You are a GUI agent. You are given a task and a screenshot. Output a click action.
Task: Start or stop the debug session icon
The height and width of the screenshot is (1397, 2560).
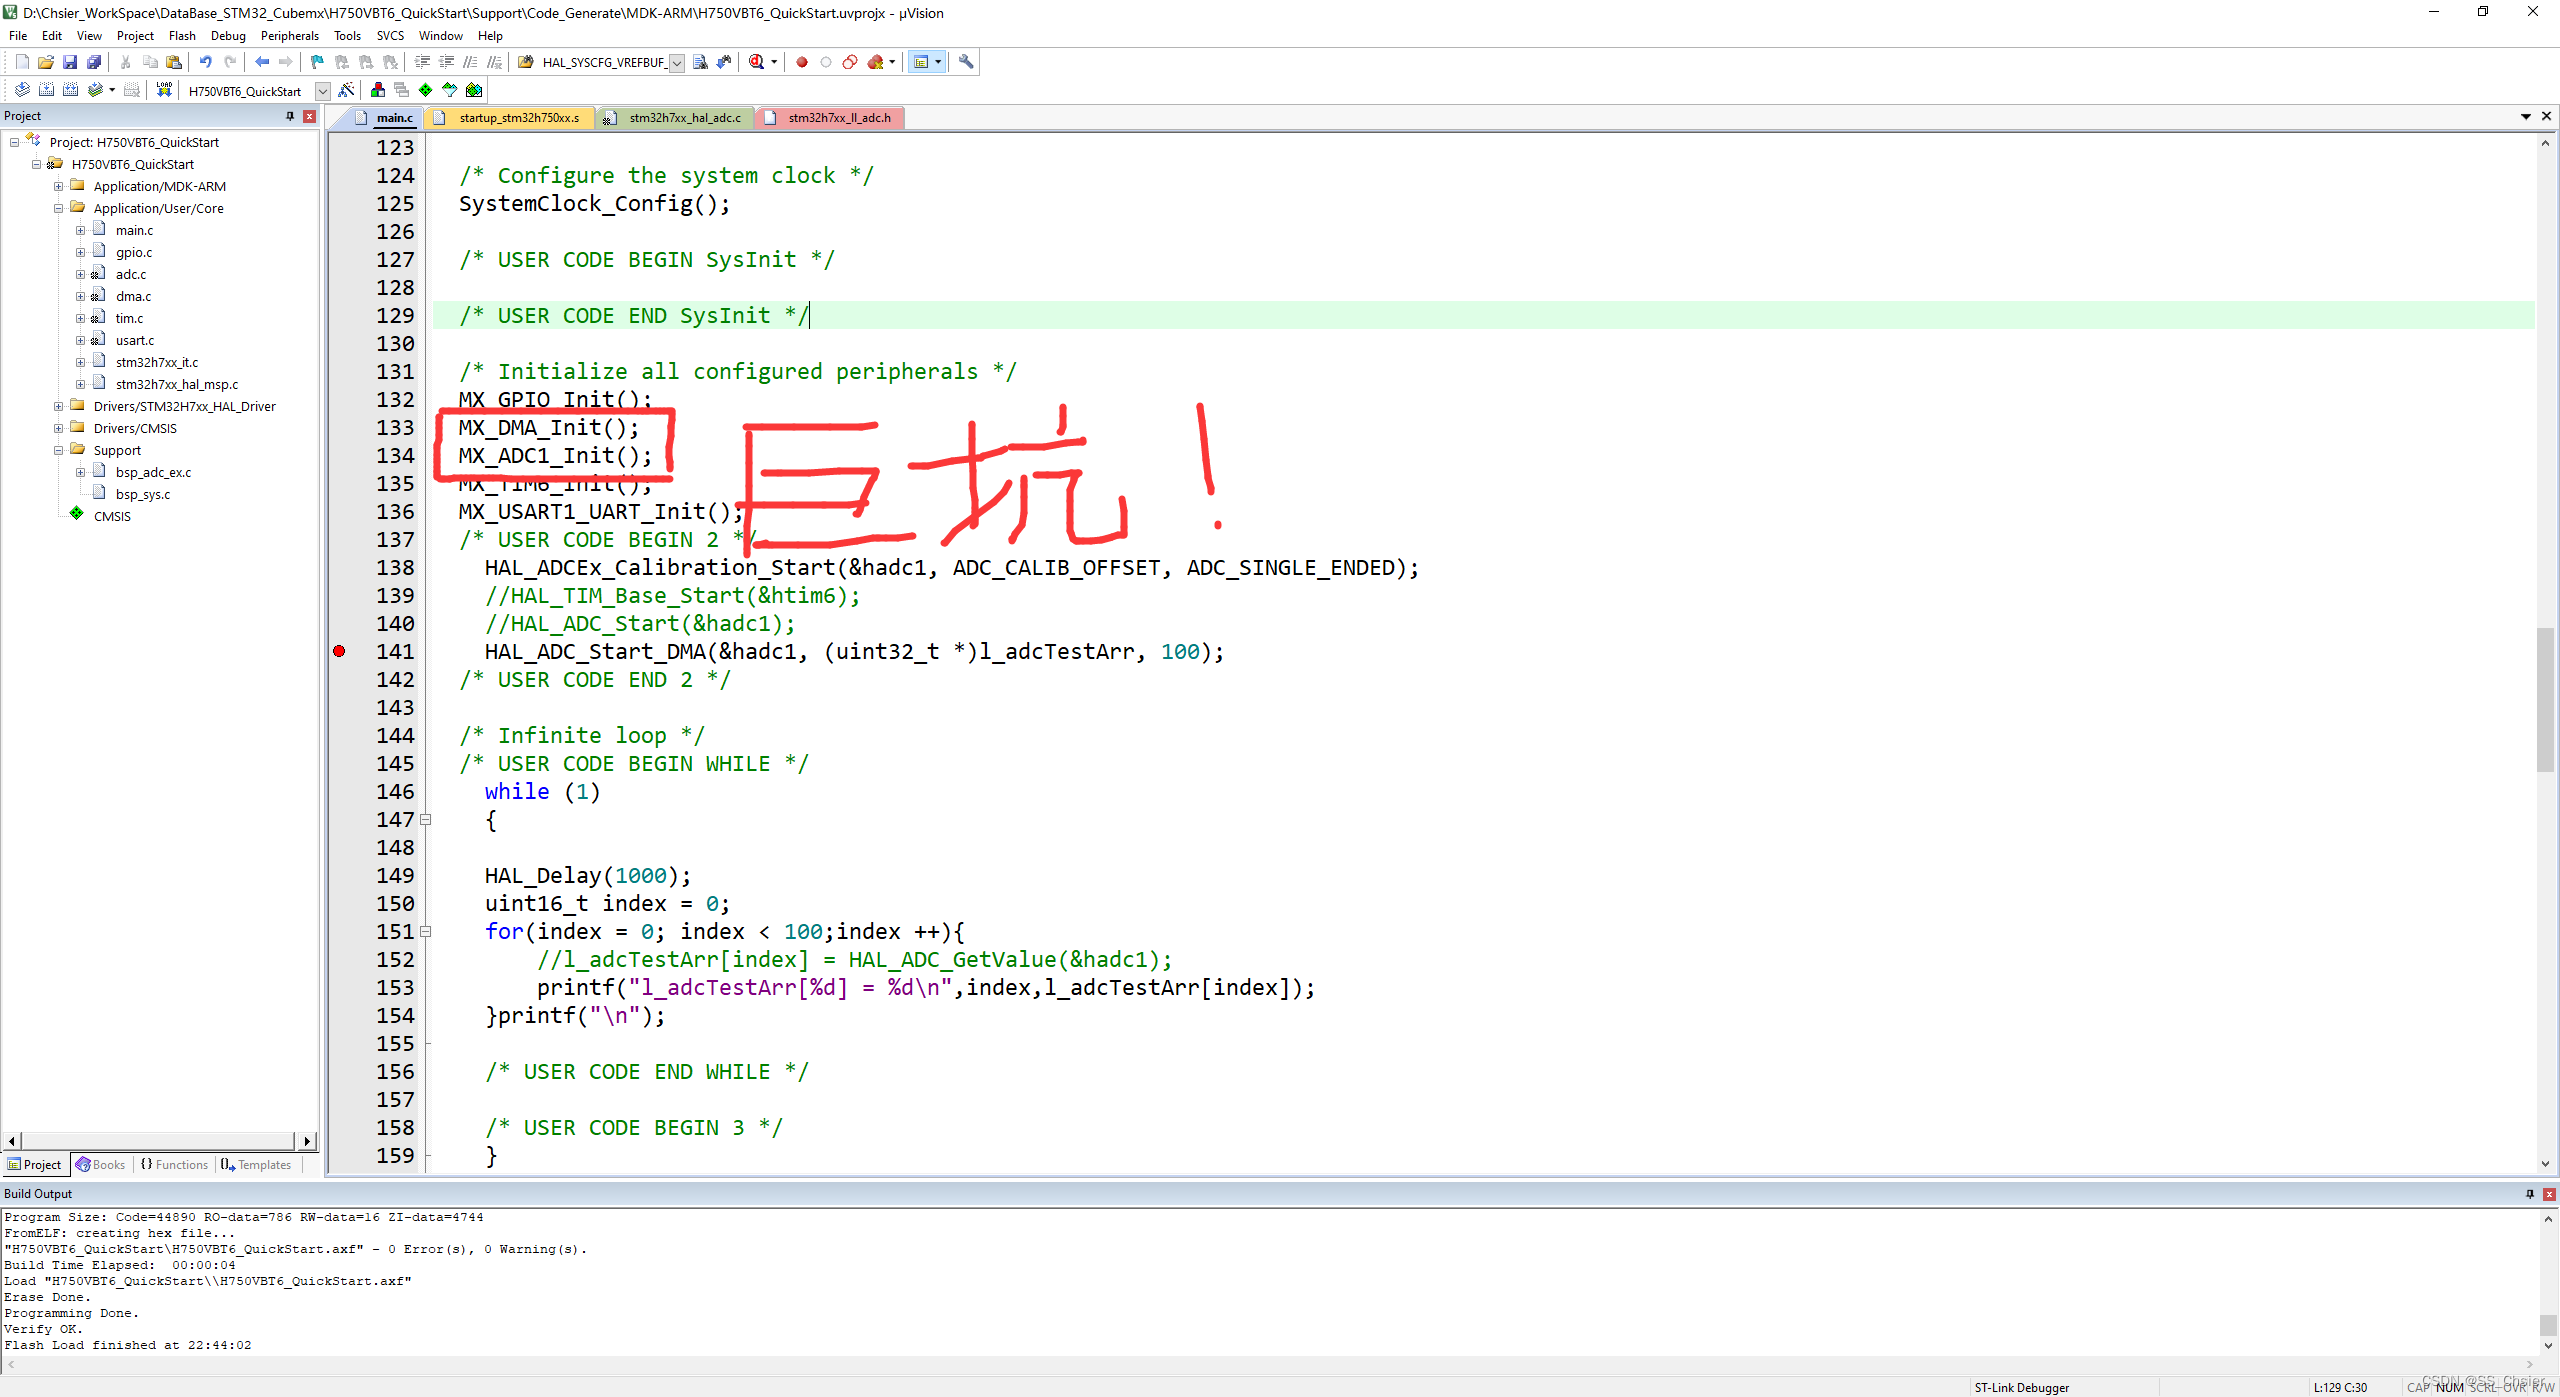(757, 62)
